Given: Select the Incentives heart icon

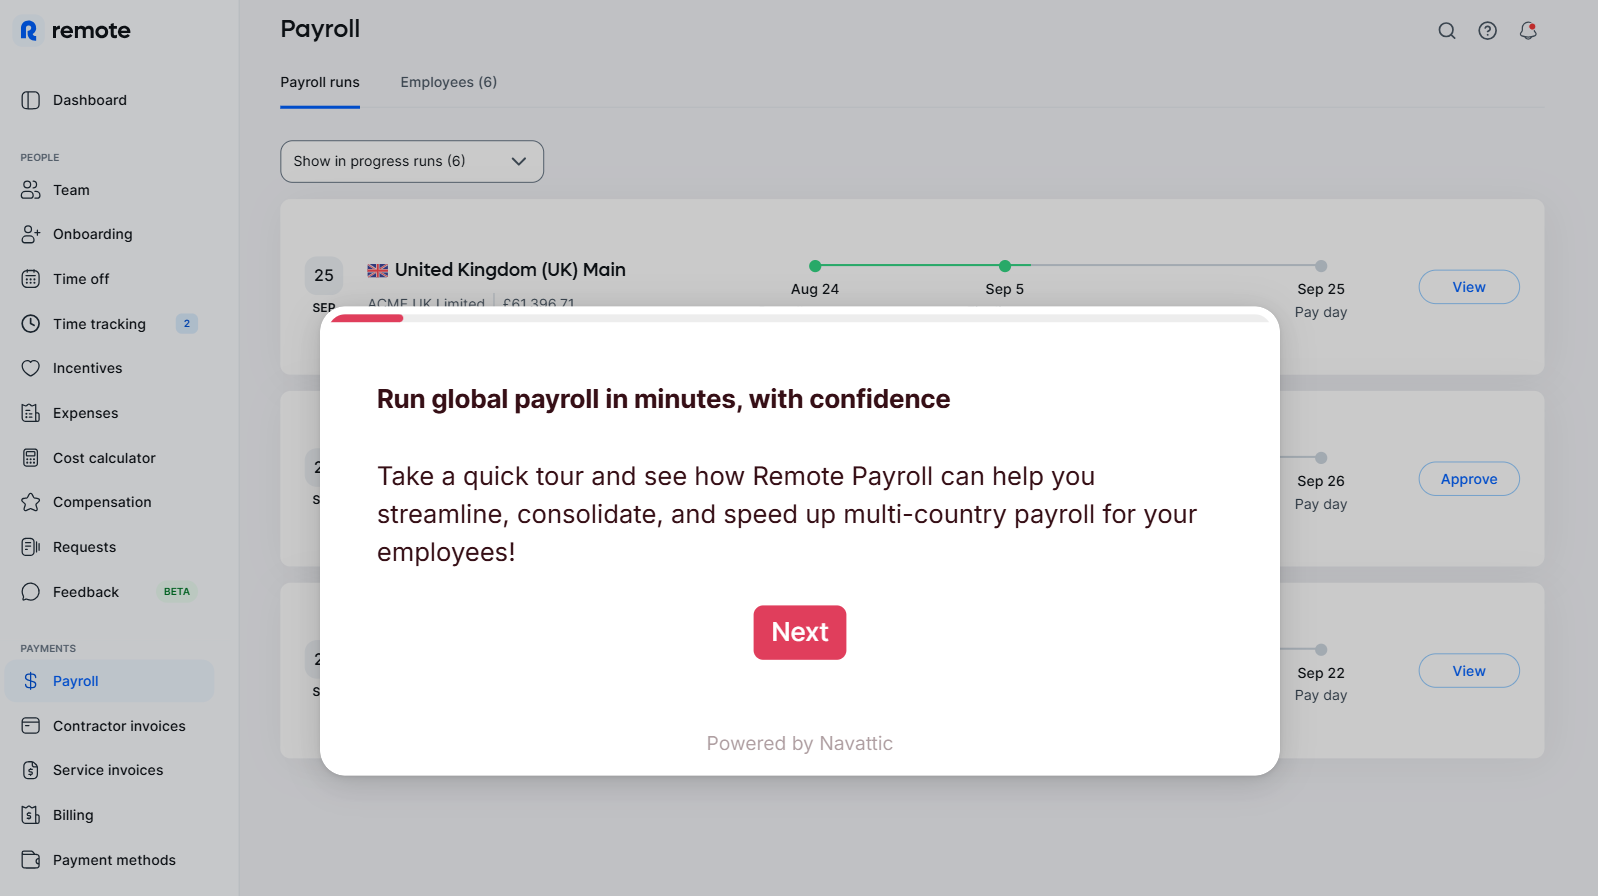Looking at the screenshot, I should pyautogui.click(x=31, y=368).
